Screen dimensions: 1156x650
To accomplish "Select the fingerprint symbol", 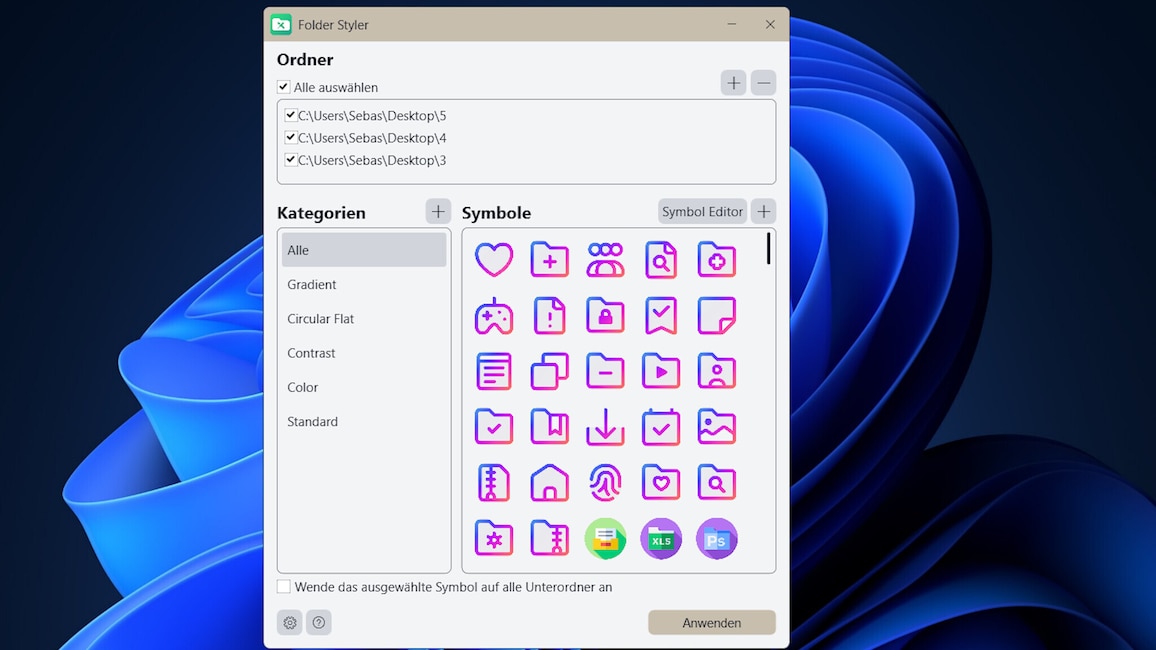I will tap(605, 483).
